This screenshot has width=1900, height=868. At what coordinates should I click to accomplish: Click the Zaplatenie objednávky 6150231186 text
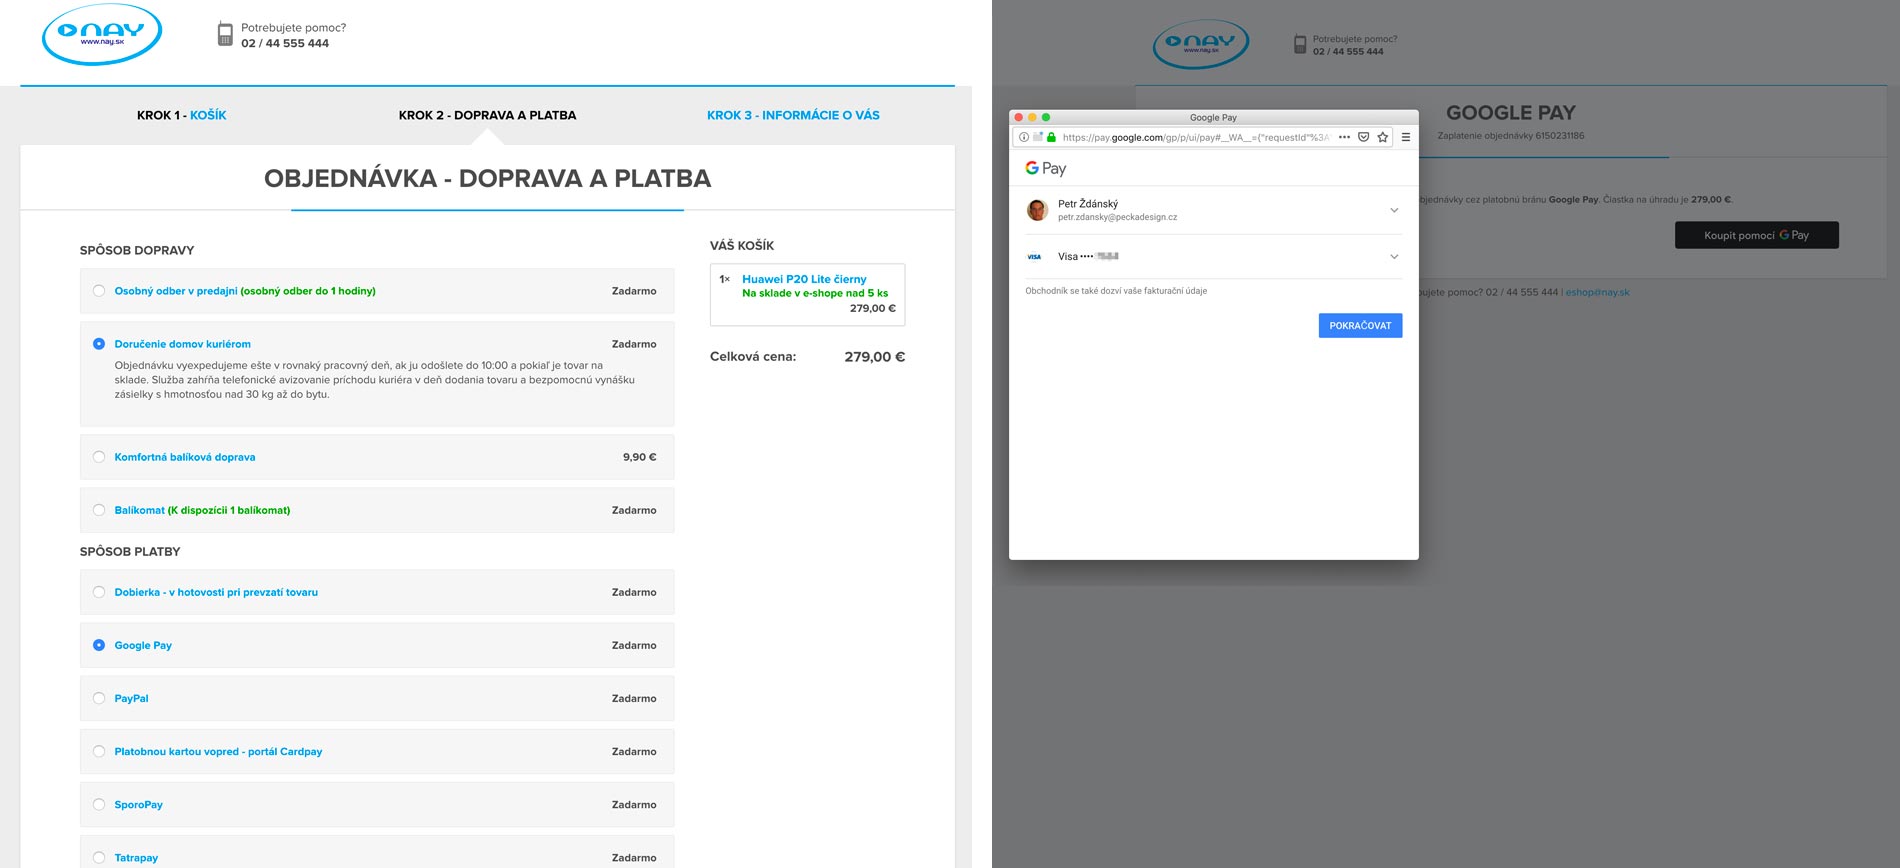pos(1511,136)
